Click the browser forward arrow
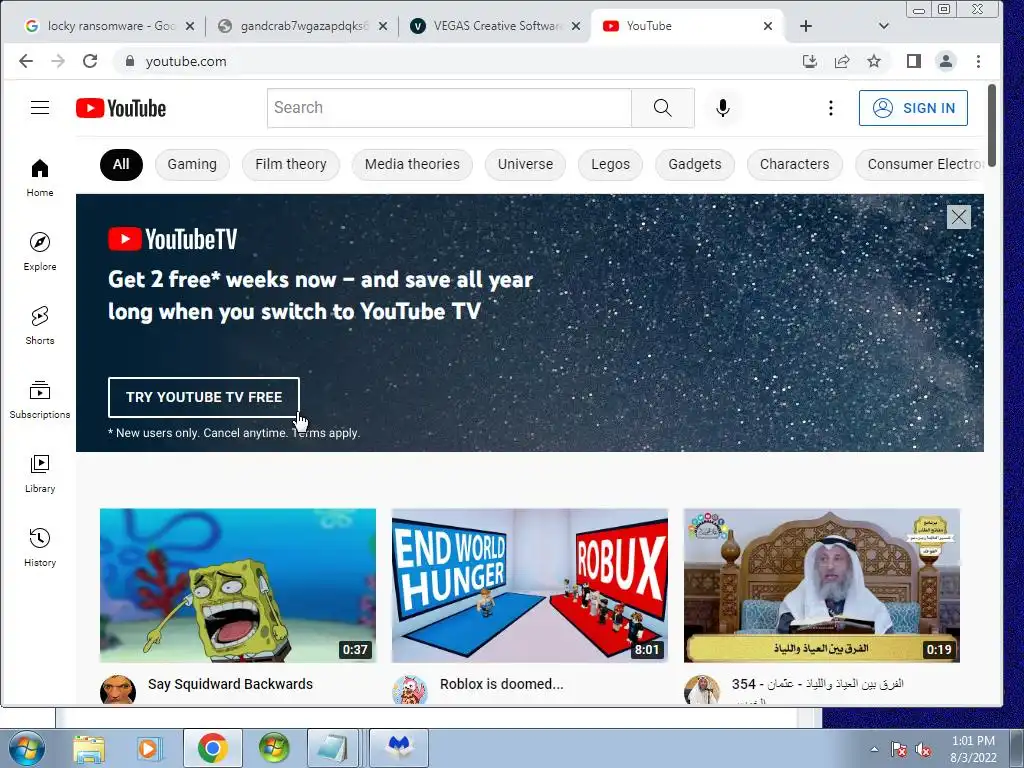 click(x=58, y=61)
